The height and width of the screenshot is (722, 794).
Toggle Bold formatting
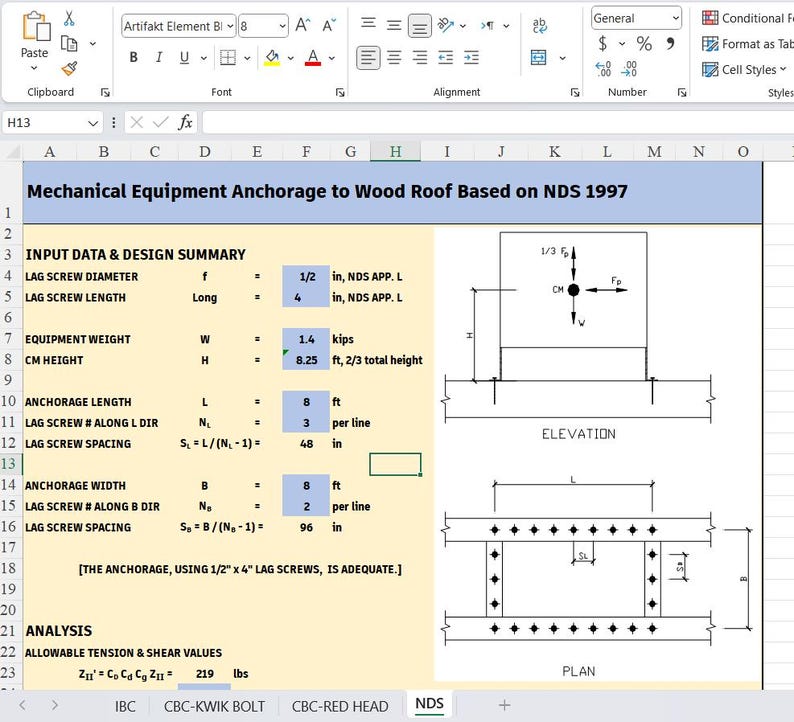point(134,58)
